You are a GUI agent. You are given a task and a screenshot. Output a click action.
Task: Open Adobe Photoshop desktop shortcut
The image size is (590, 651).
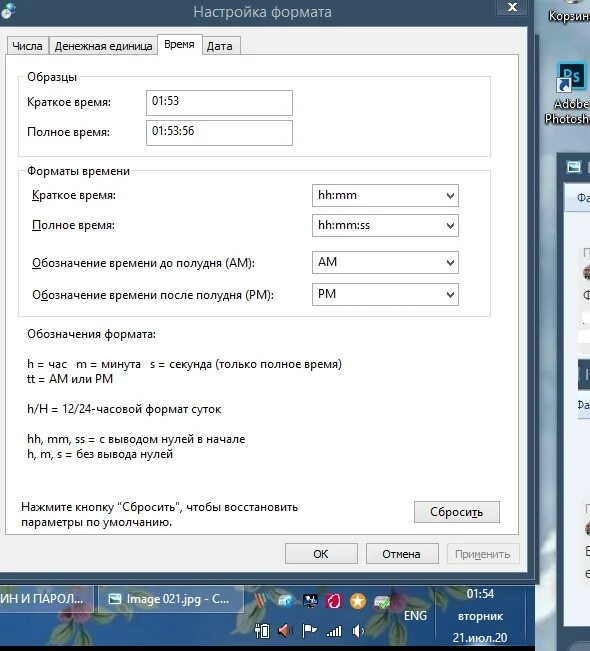(571, 93)
